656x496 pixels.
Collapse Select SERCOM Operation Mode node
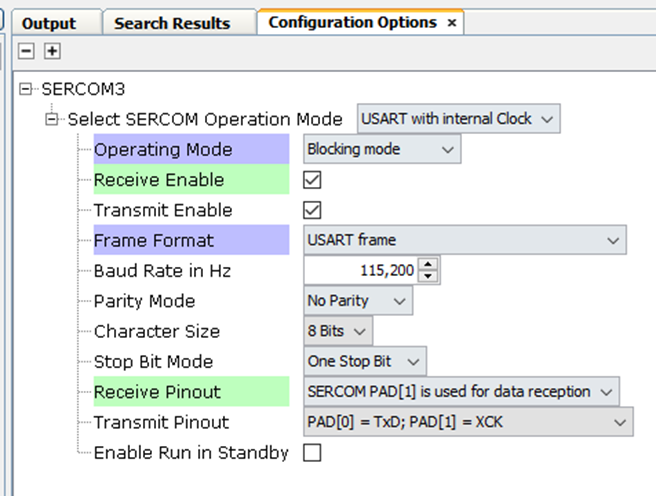53,119
